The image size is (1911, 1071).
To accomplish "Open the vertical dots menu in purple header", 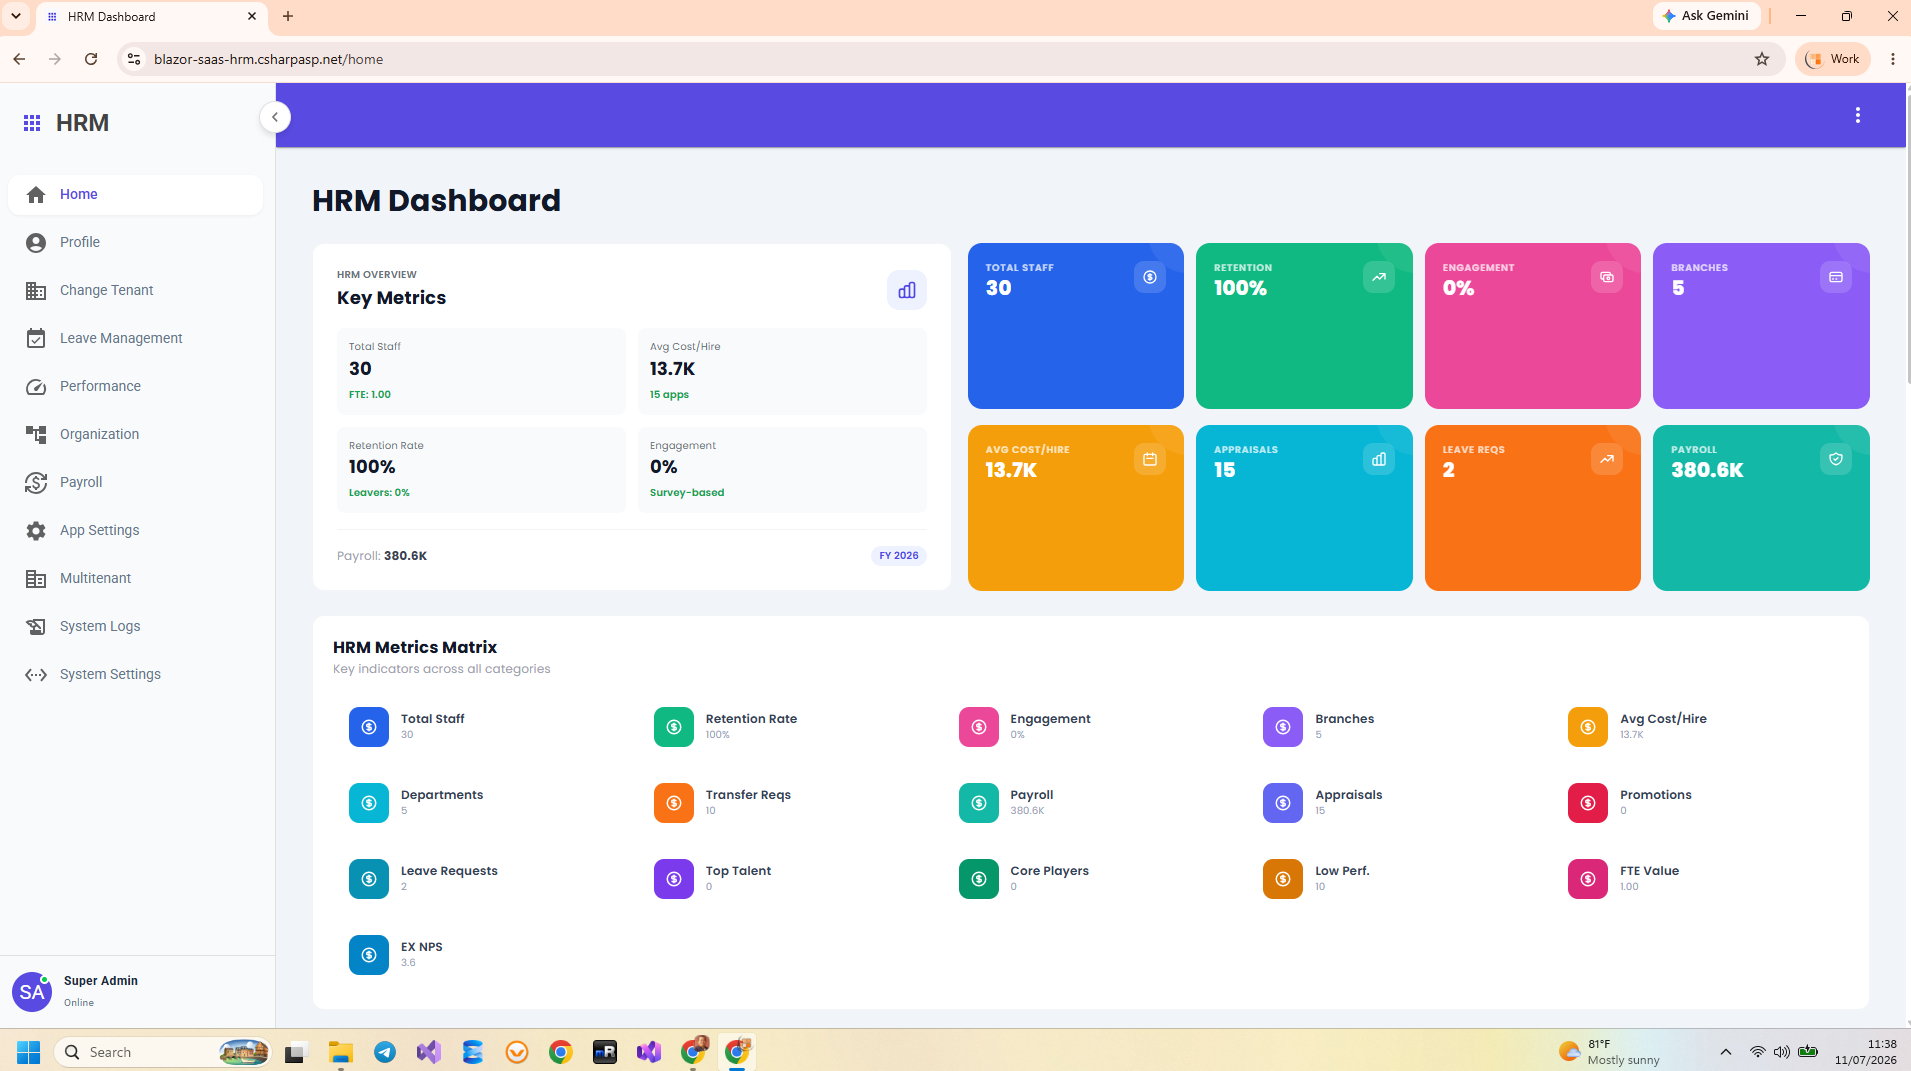I will pyautogui.click(x=1858, y=116).
